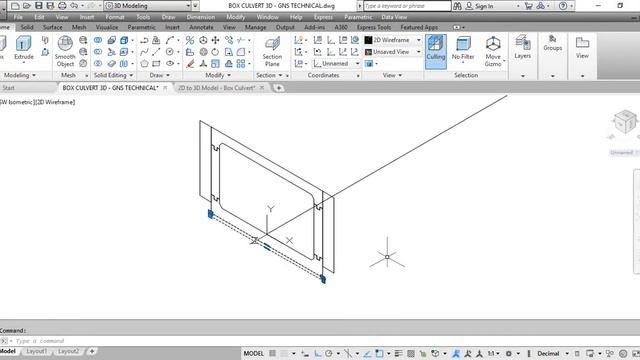640x360 pixels.
Task: Toggle polar tracking in status bar
Action: pyautogui.click(x=329, y=353)
